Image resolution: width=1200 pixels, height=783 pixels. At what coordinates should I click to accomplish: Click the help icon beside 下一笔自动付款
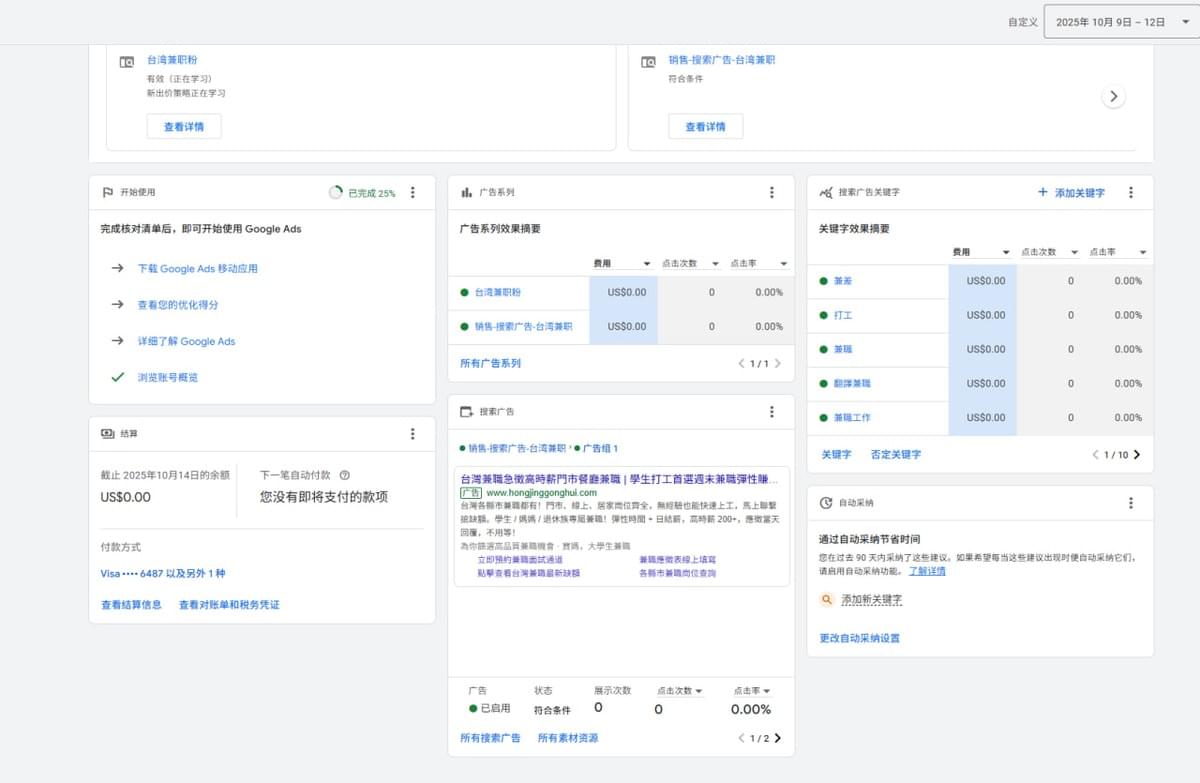point(345,476)
